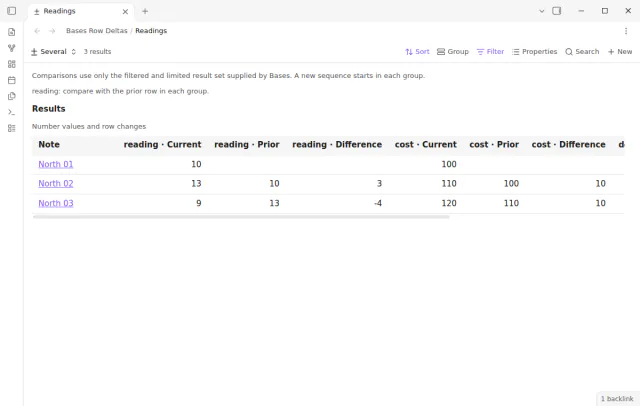Open the Filter toolbar button
This screenshot has height=406, width=640.
coord(490,52)
